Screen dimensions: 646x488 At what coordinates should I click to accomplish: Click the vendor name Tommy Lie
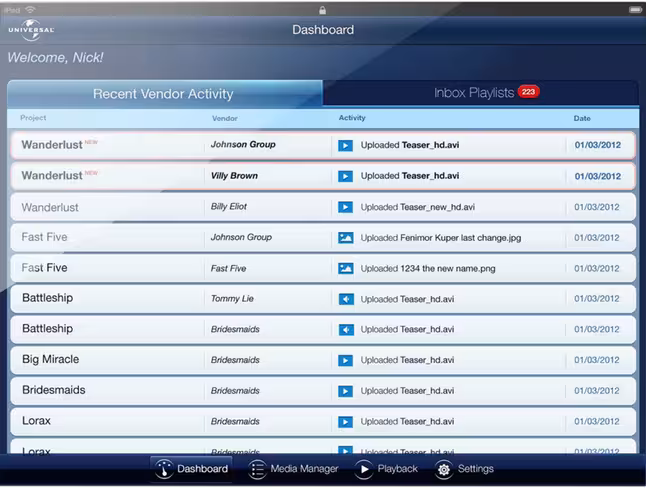point(232,299)
